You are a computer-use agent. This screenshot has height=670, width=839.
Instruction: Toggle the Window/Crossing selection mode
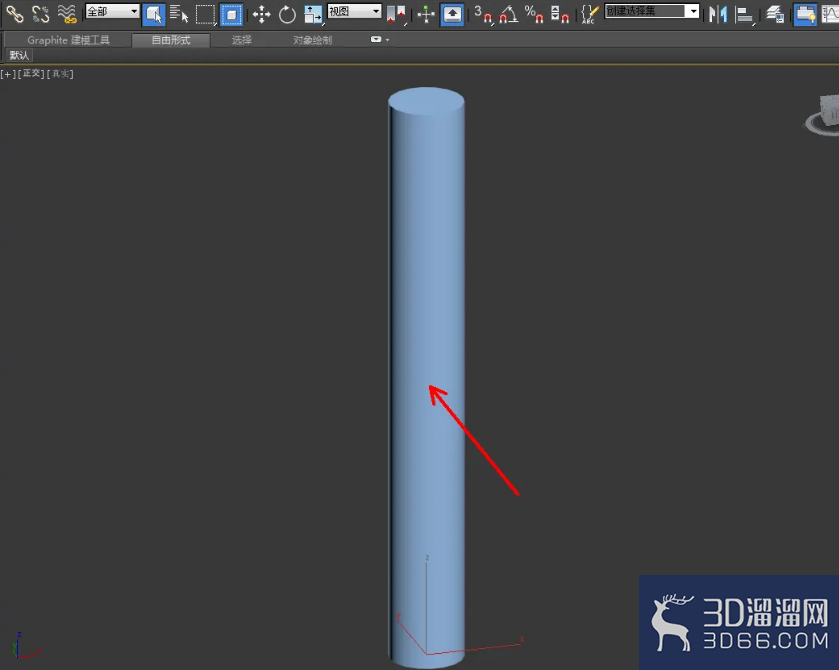pyautogui.click(x=231, y=14)
